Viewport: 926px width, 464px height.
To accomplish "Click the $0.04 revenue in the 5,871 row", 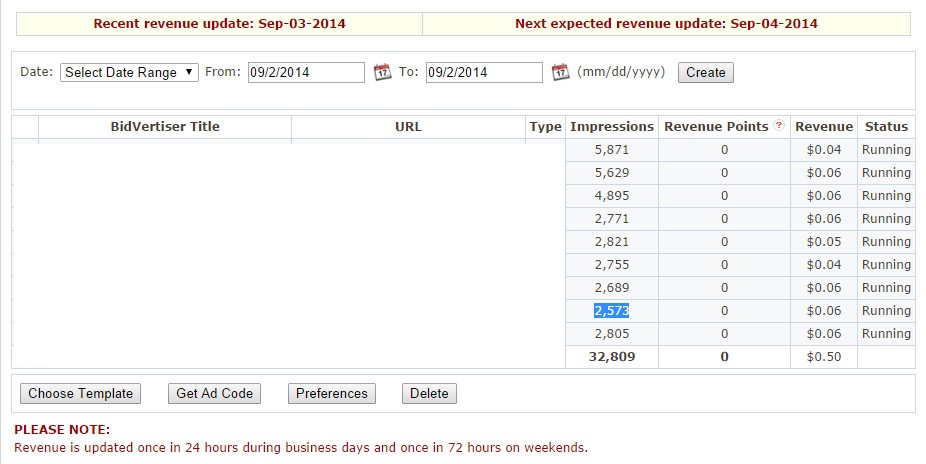I will [x=824, y=150].
